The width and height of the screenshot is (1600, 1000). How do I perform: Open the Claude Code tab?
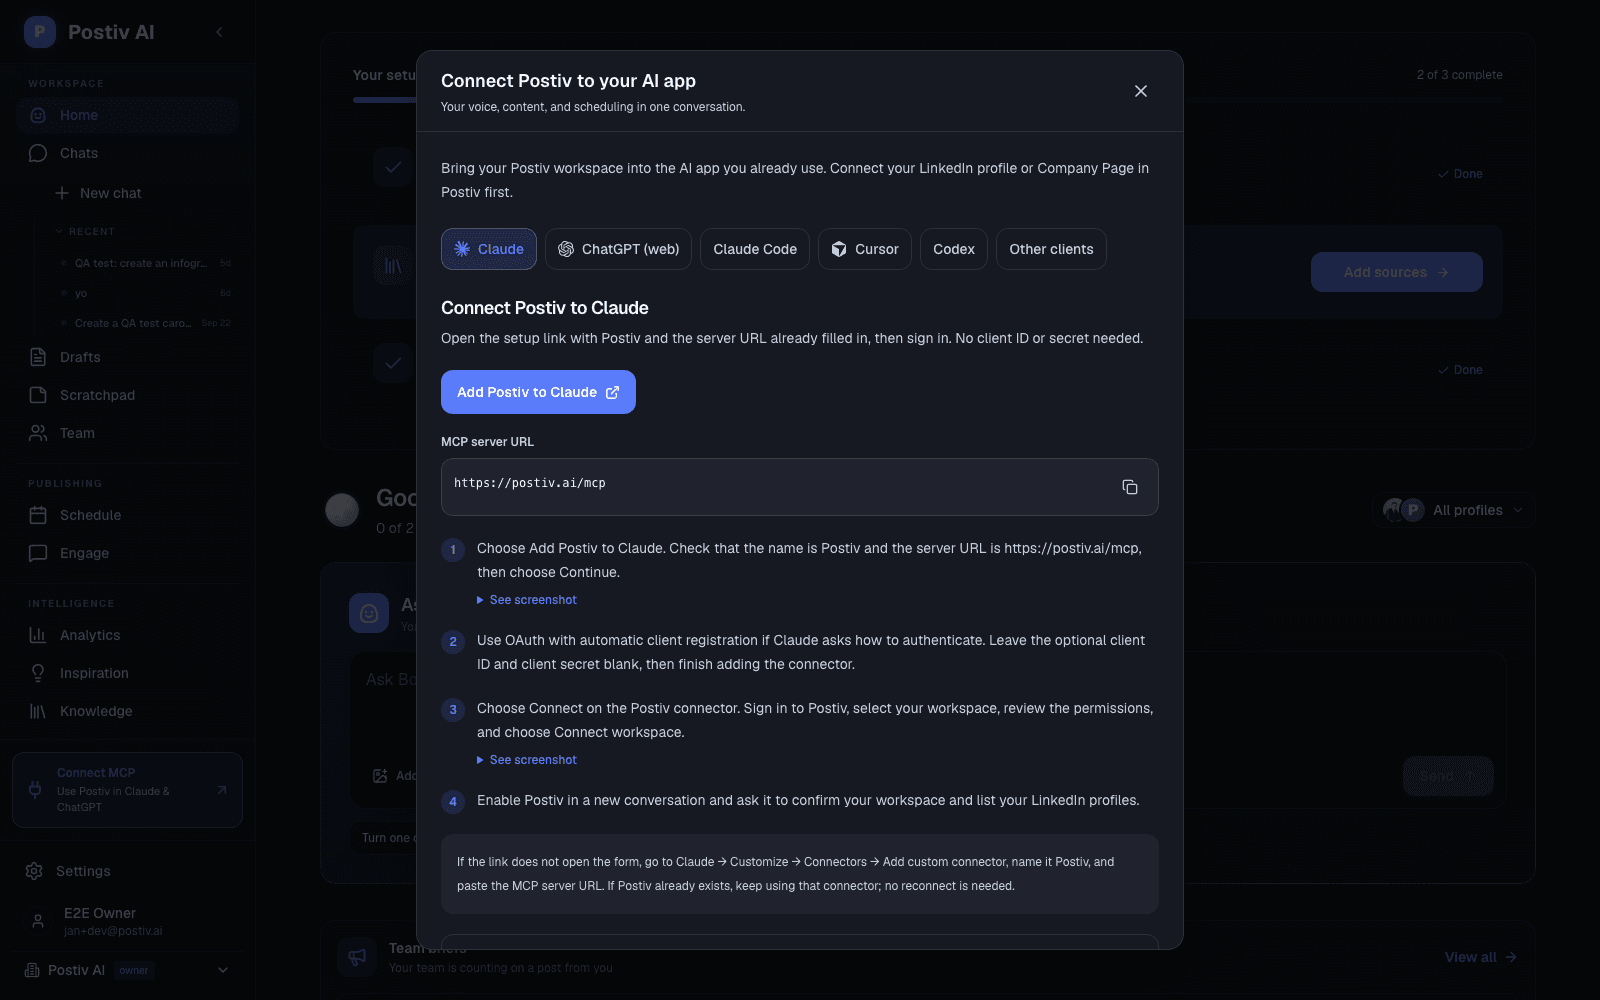click(x=755, y=249)
